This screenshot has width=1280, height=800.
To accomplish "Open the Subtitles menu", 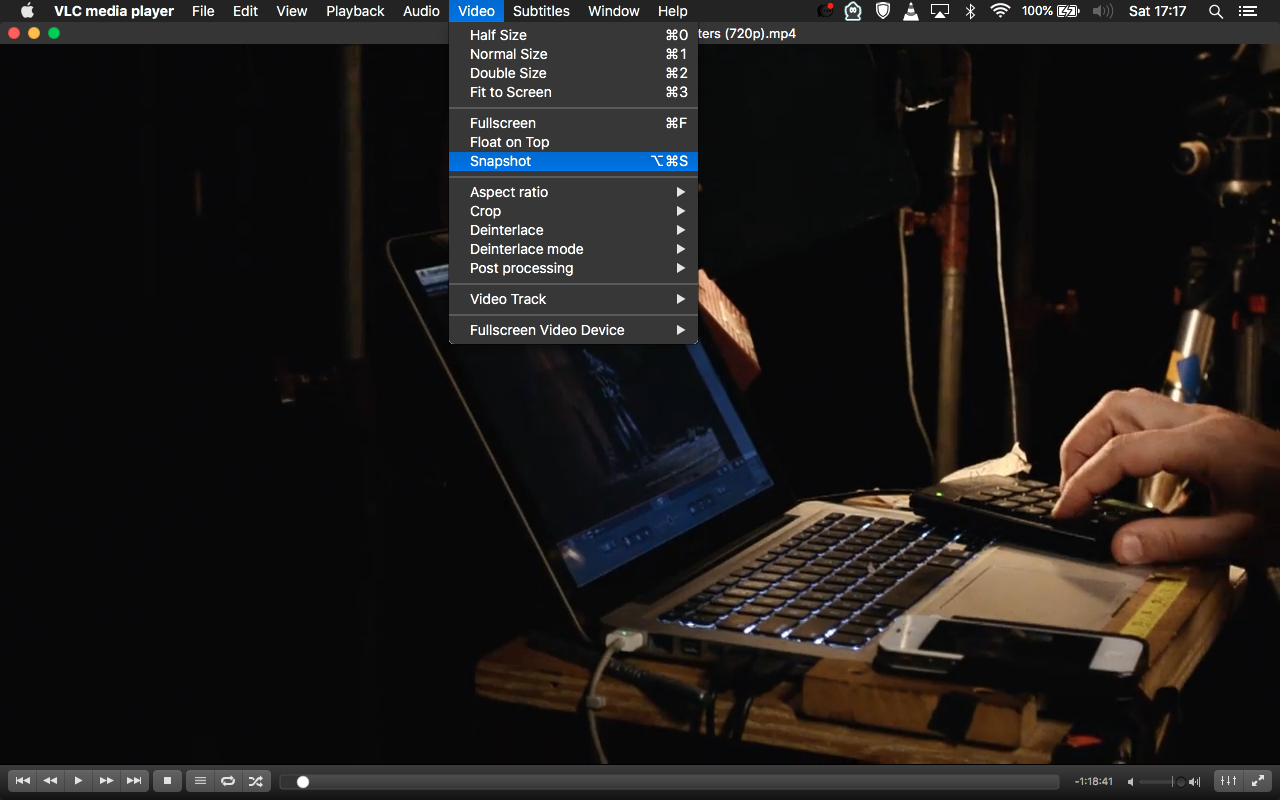I will (541, 11).
